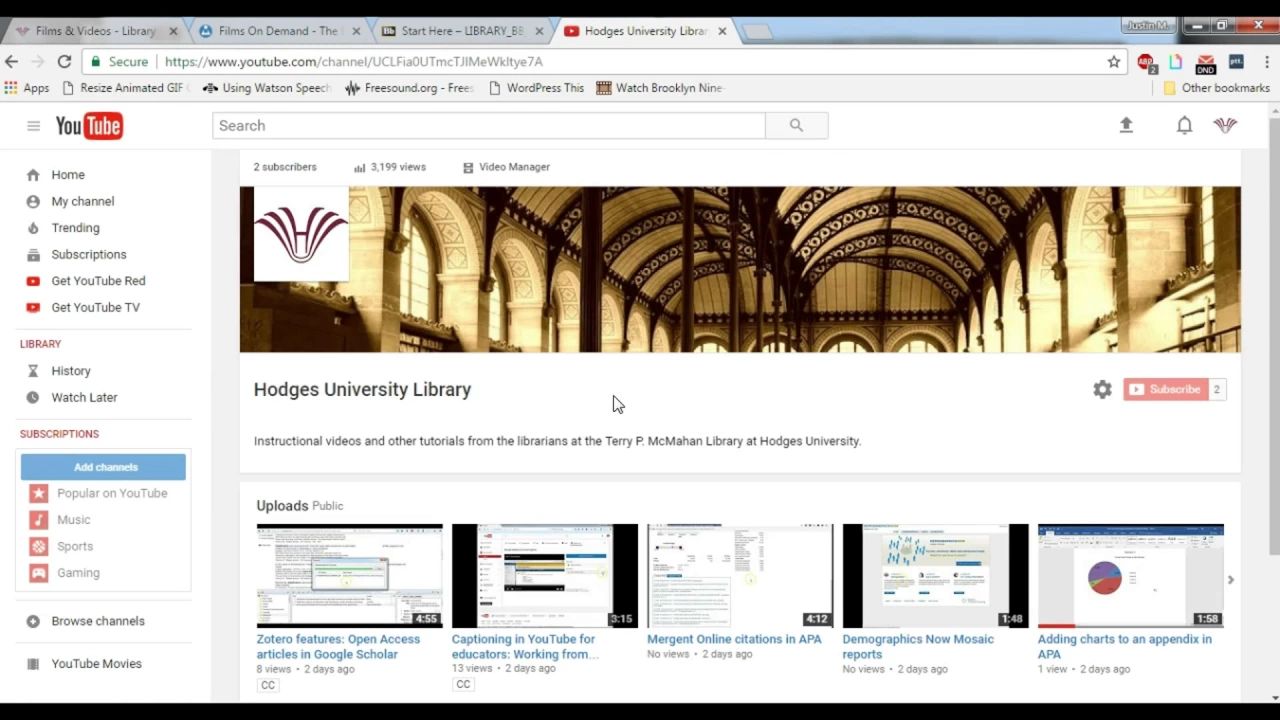Image resolution: width=1280 pixels, height=720 pixels.
Task: Click the YouTube logo
Action: 89,126
